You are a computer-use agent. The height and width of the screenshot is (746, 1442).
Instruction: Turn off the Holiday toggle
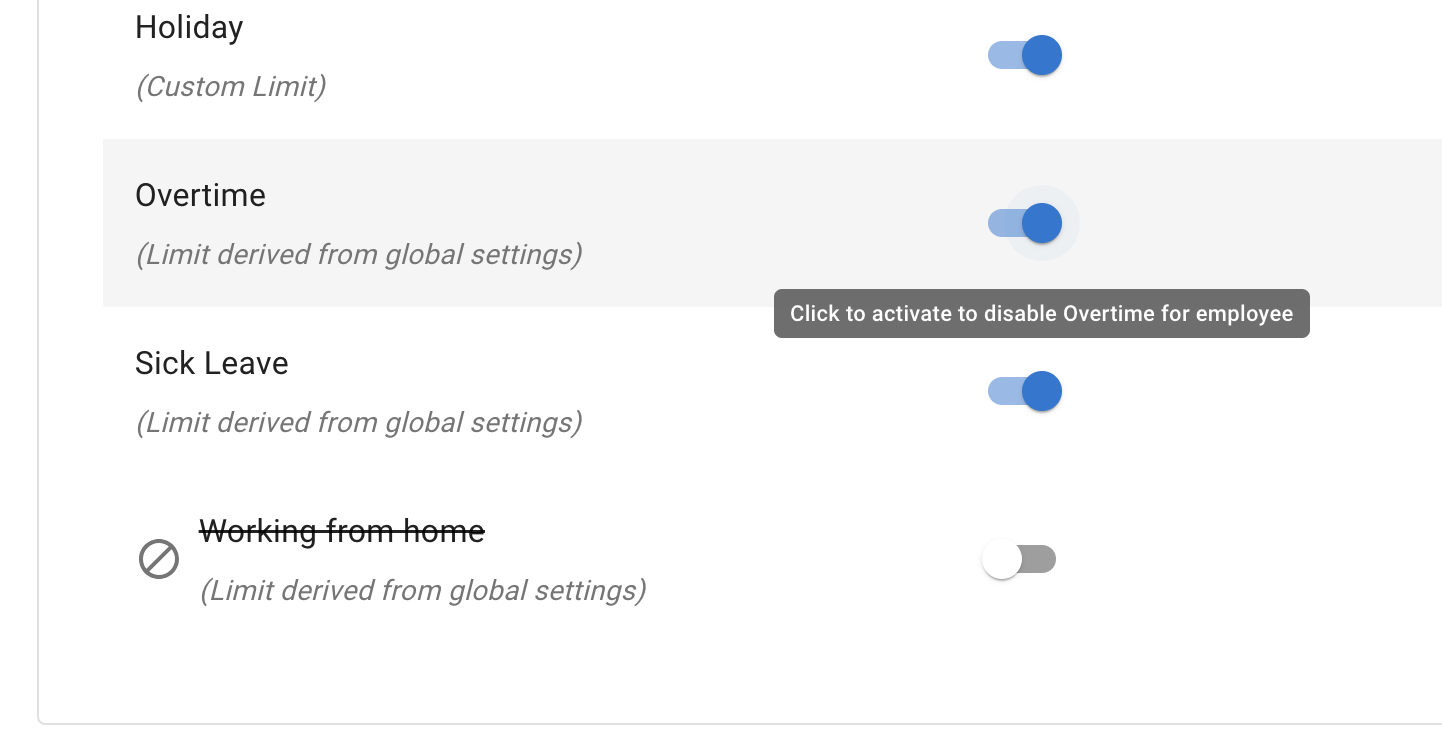click(1024, 55)
